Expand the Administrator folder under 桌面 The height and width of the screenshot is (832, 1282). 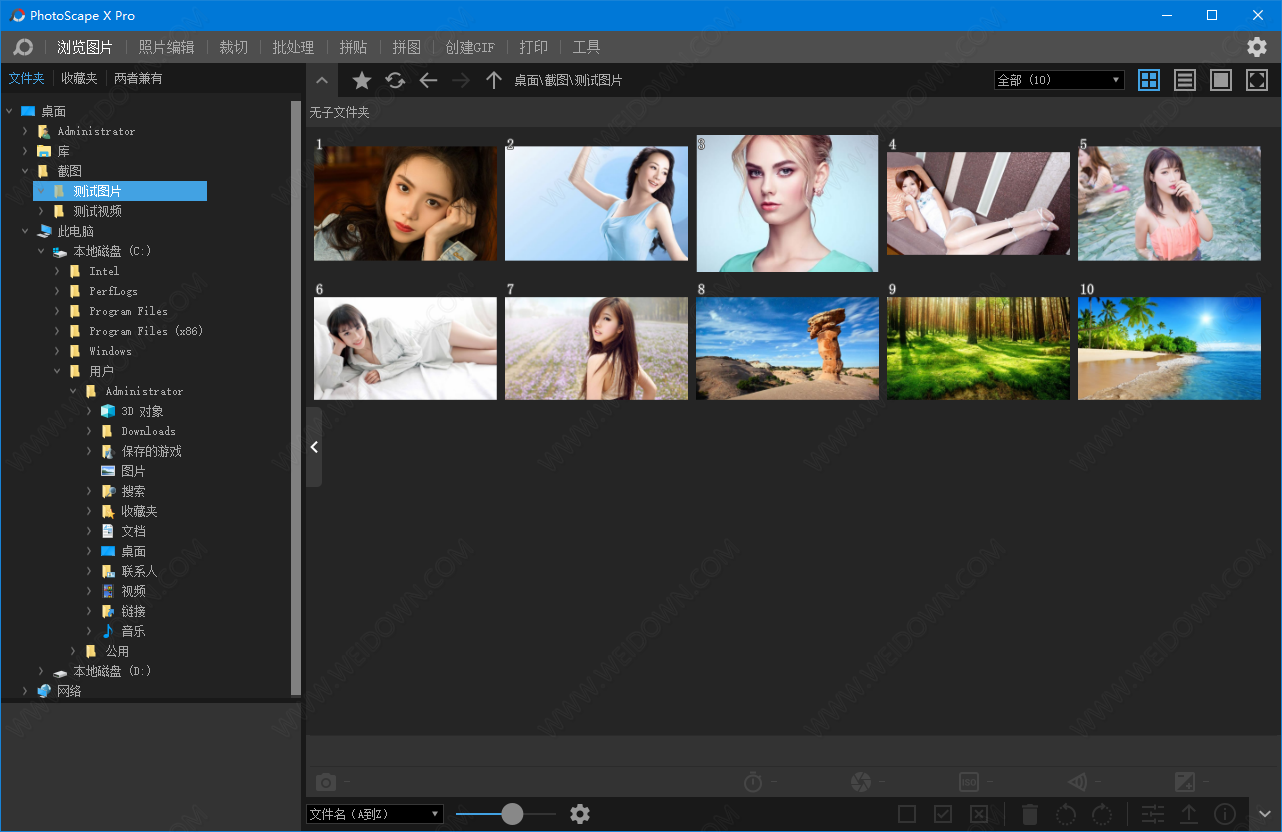point(25,131)
